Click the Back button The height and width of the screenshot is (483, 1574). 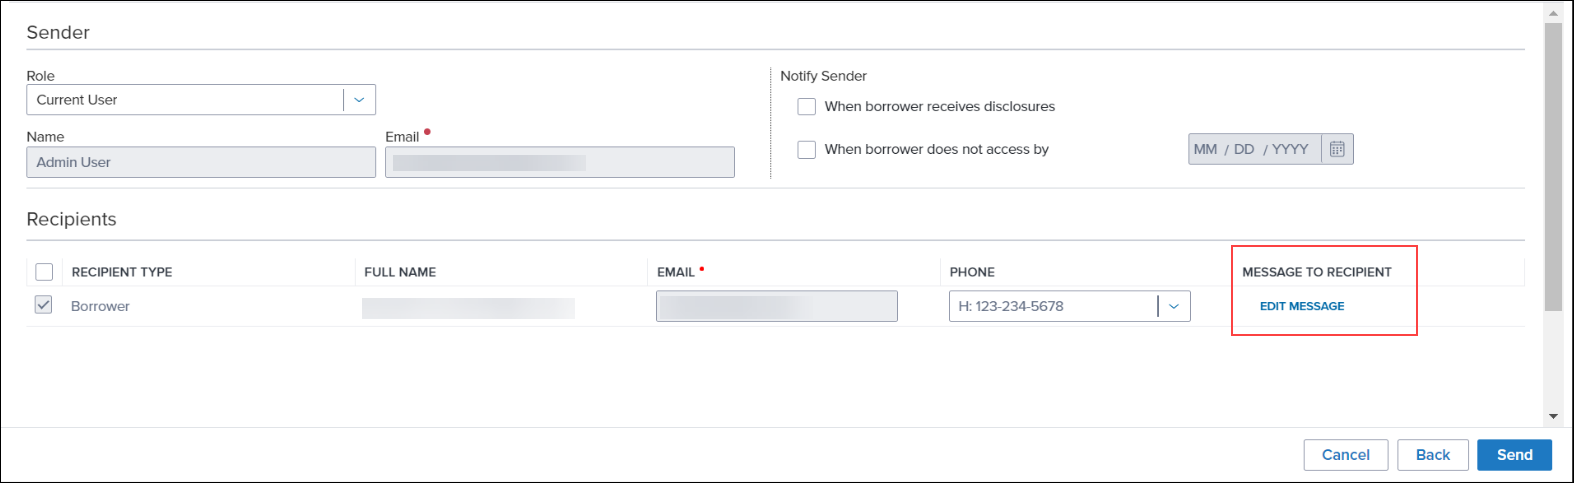1433,455
